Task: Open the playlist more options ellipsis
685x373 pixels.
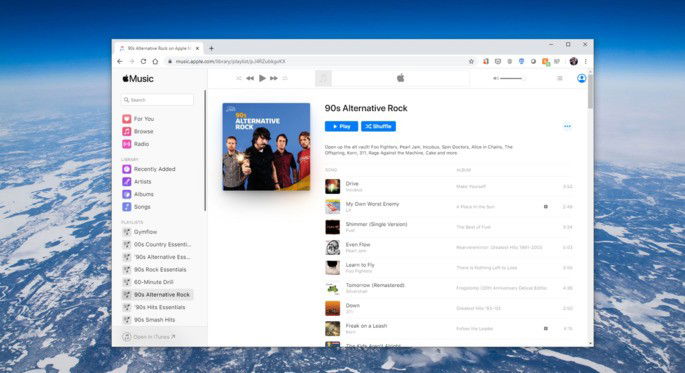Action: (567, 126)
